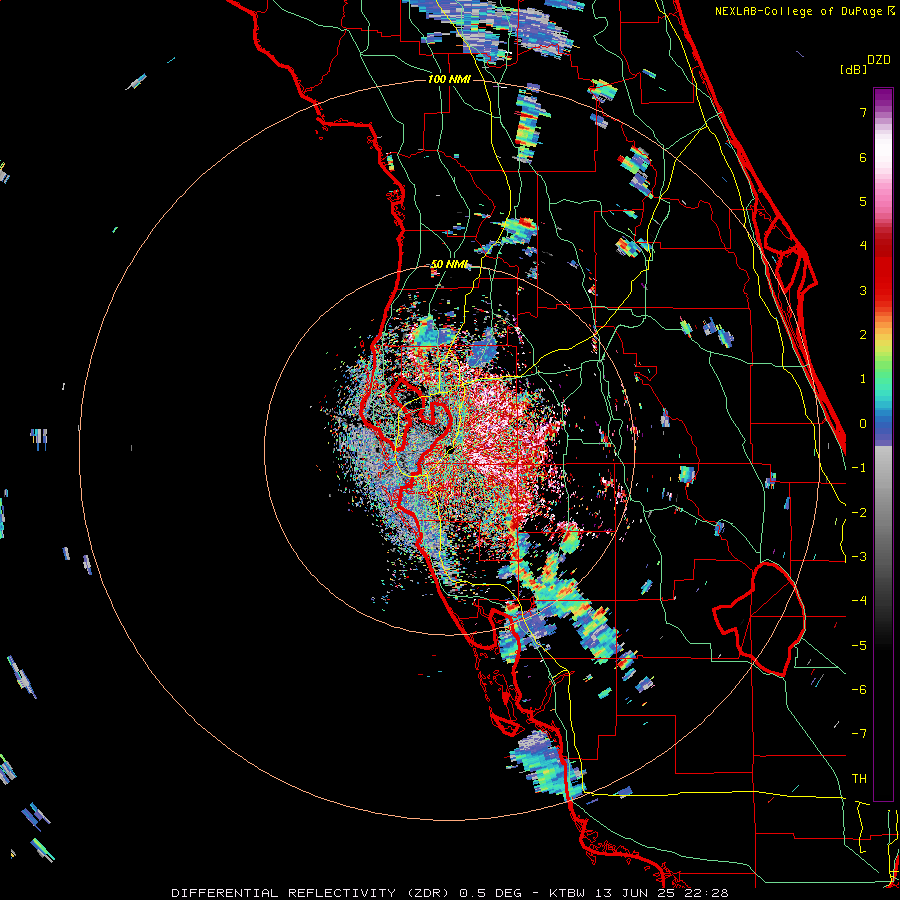Click the 1 value on the color scale
900x900 pixels.
863,379
